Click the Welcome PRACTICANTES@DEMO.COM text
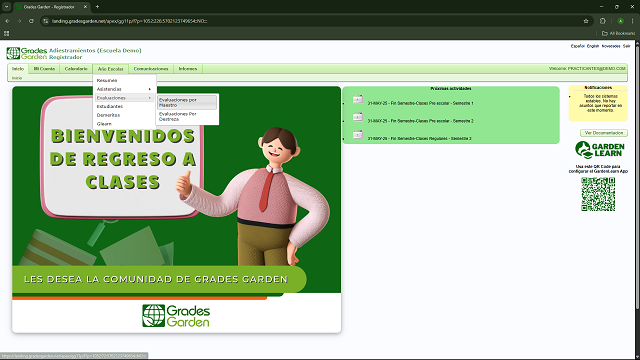Viewport: 640px width, 360px height. pos(587,69)
